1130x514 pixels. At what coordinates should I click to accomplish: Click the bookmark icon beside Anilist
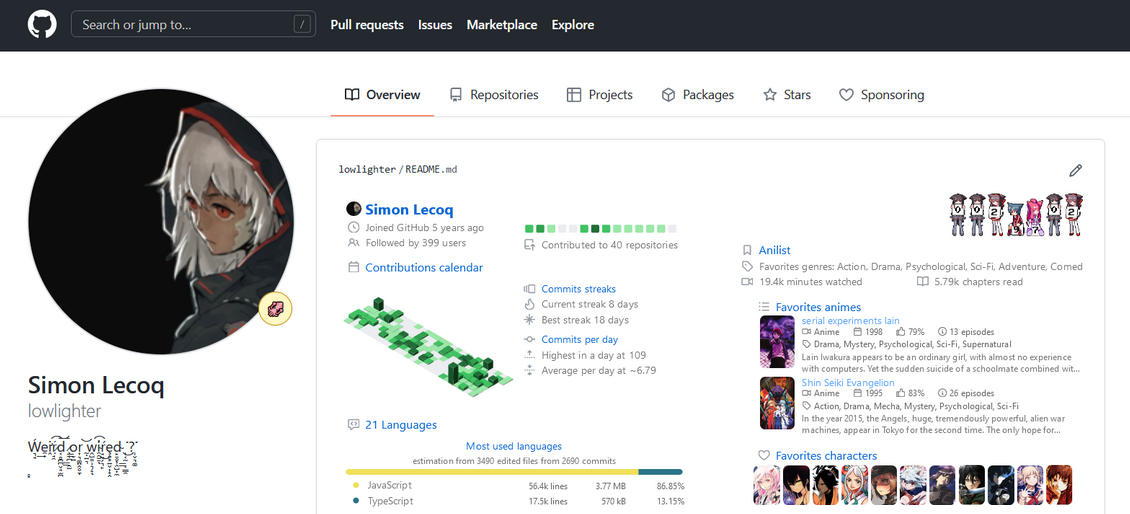point(747,250)
